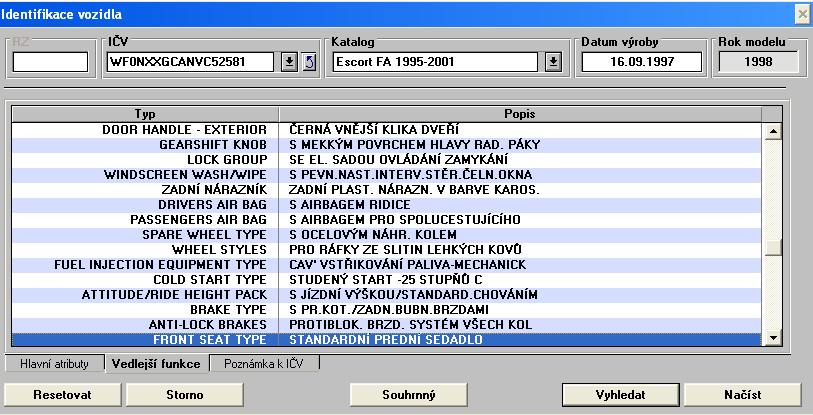Sort by the Typ column header

(x=145, y=113)
